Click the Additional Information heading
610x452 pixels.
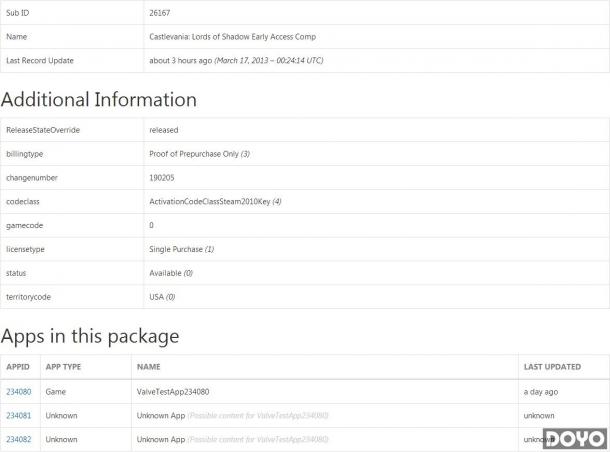pyautogui.click(x=99, y=99)
